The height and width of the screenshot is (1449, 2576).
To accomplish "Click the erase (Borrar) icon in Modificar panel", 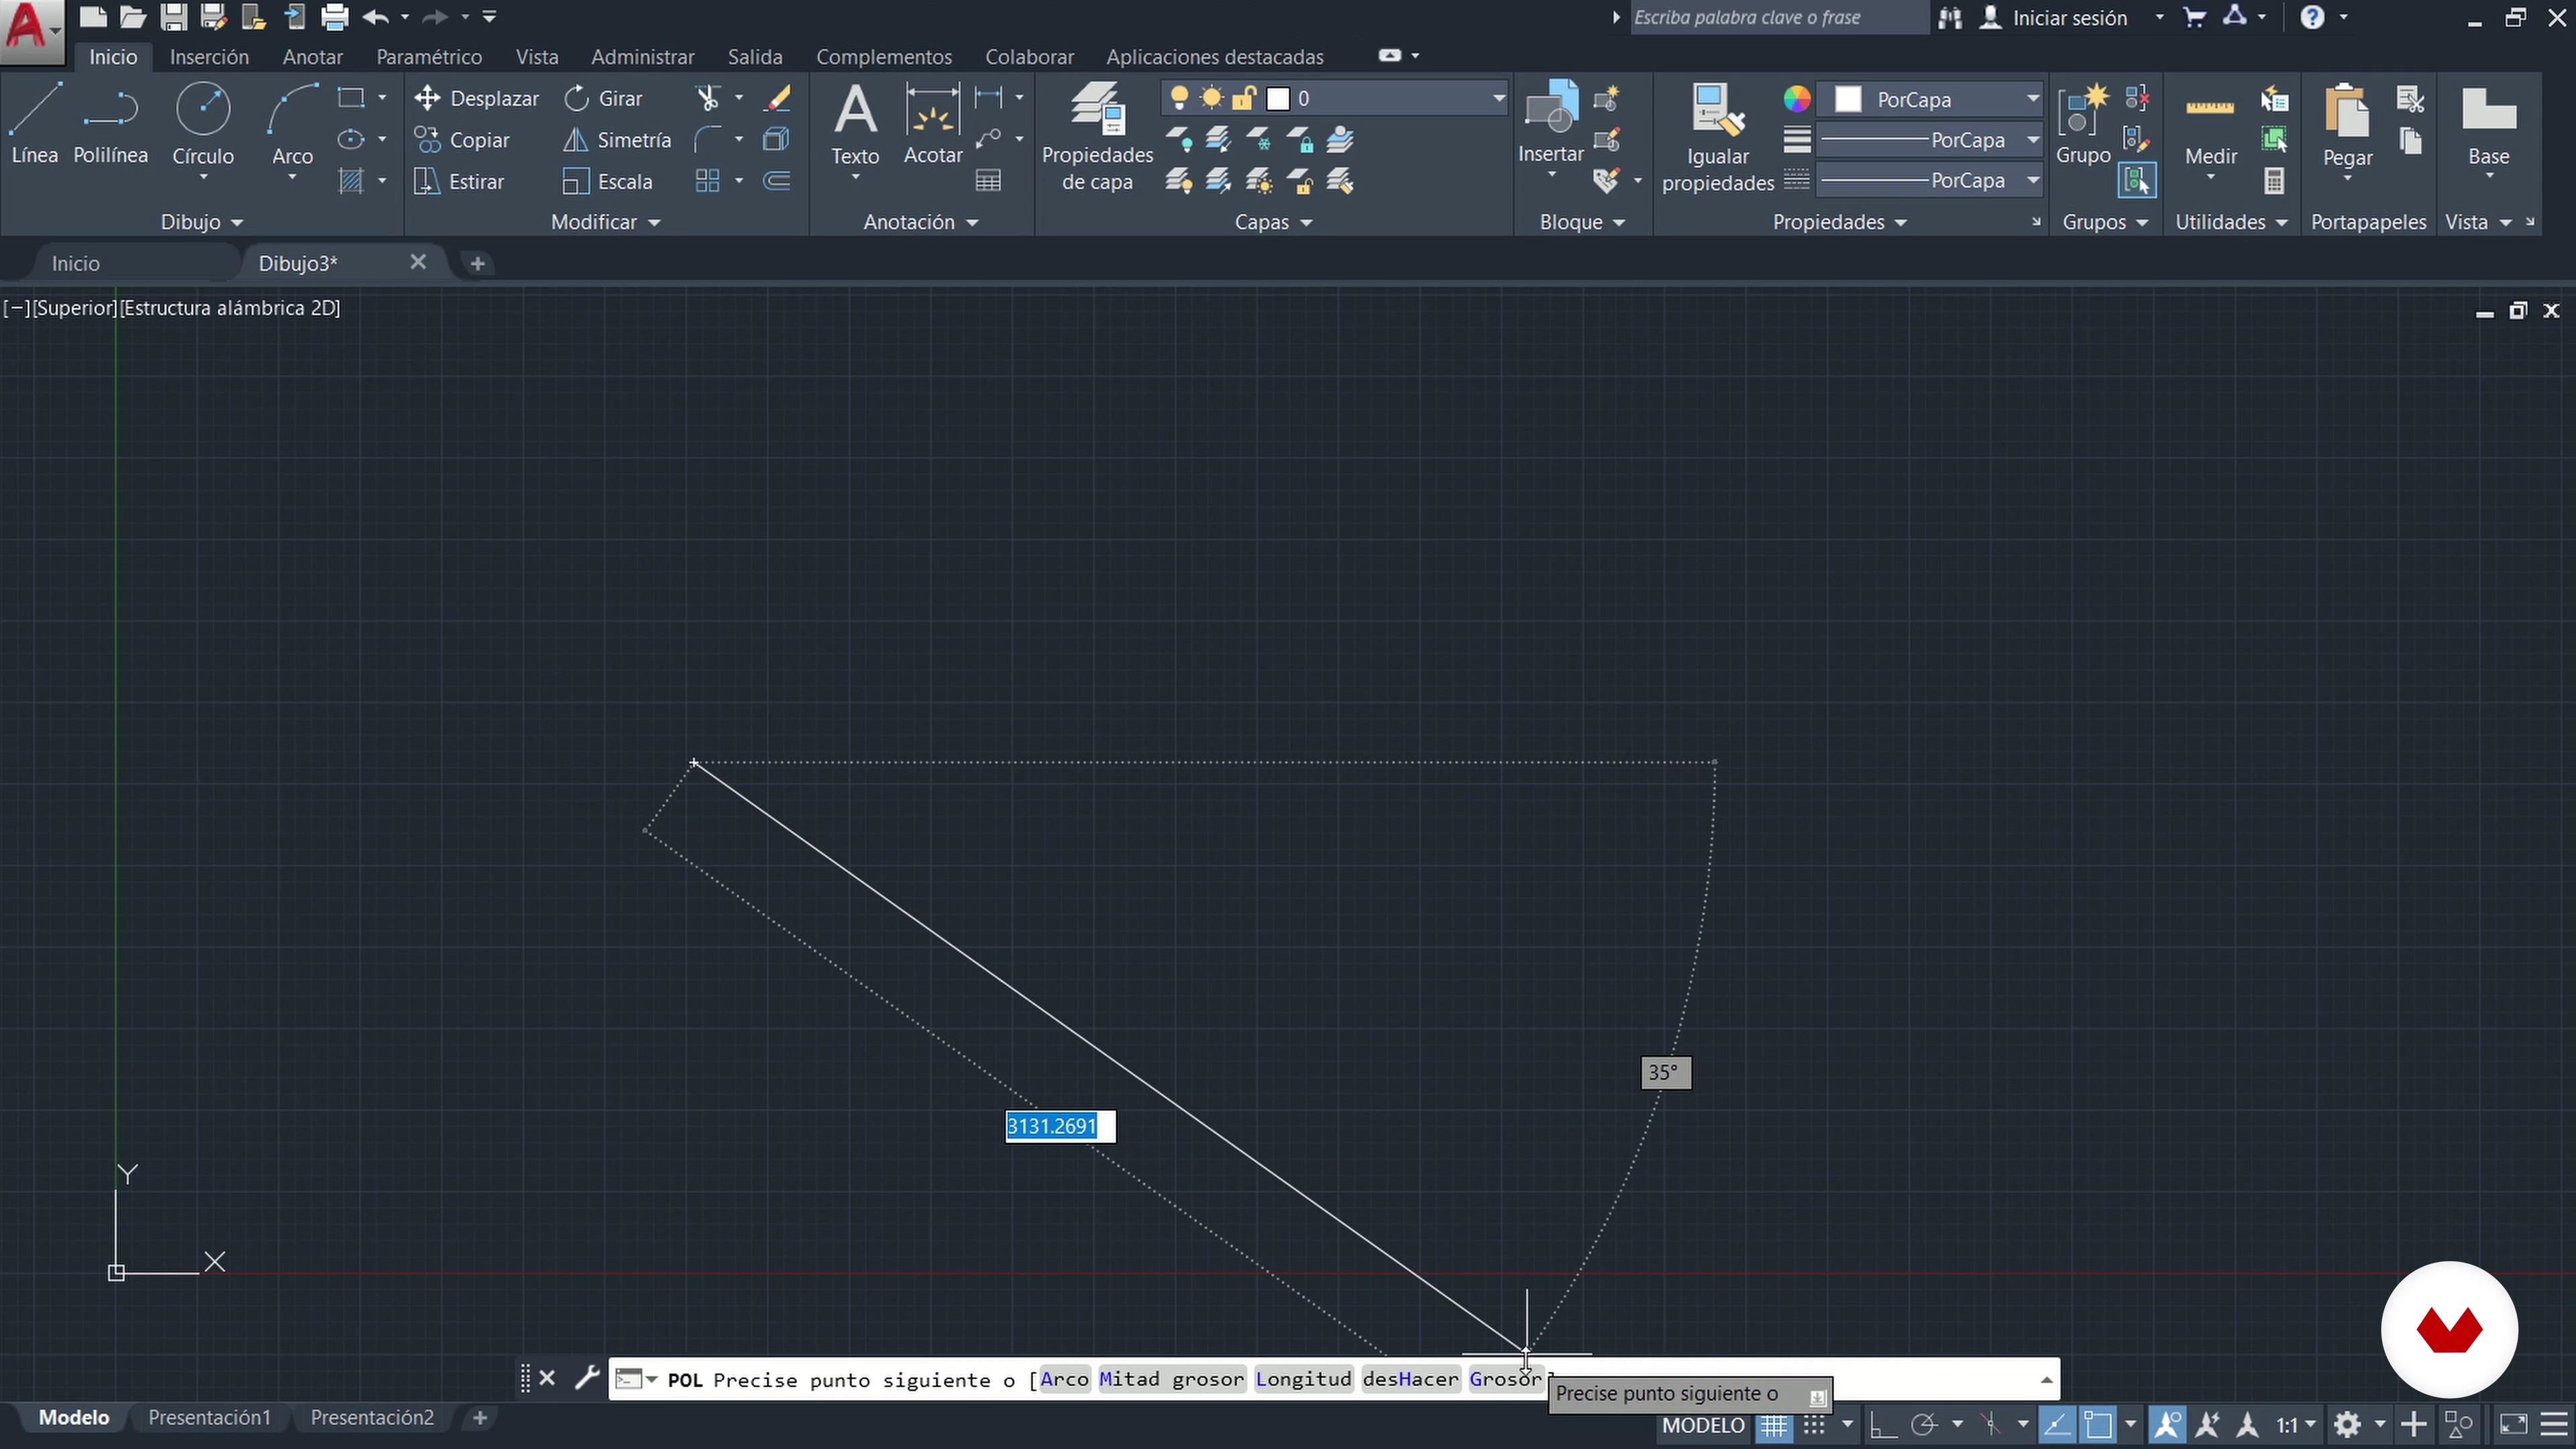I will [777, 98].
